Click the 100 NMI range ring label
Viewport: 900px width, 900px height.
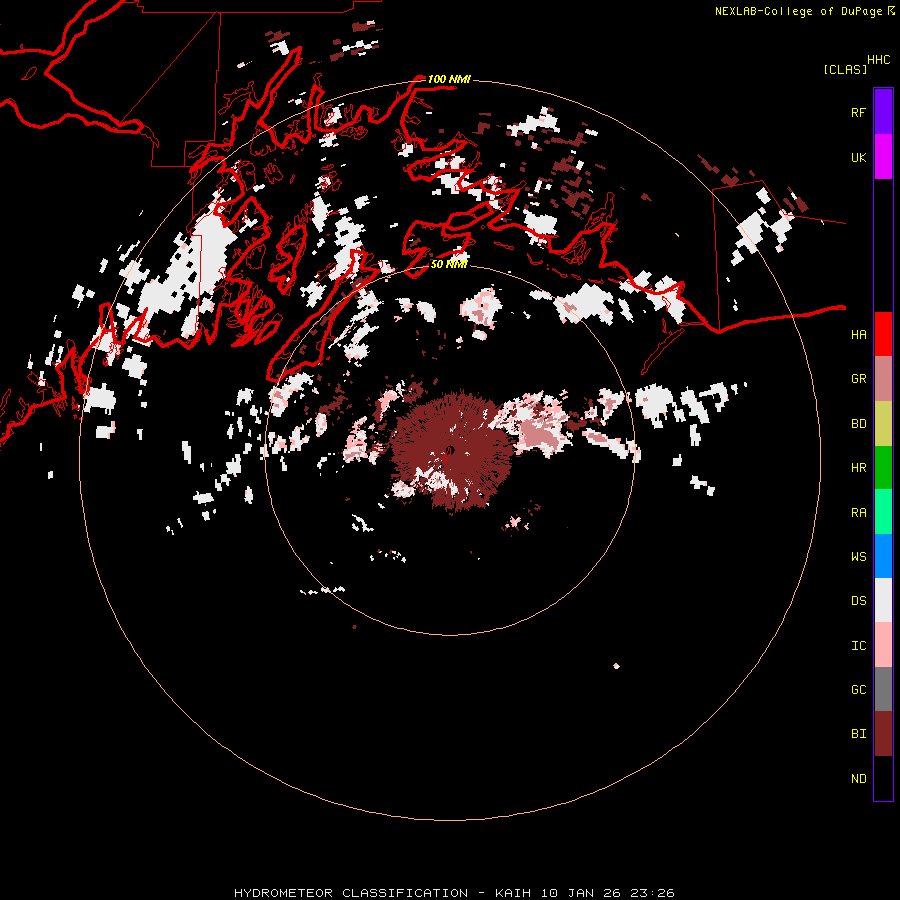(x=449, y=79)
